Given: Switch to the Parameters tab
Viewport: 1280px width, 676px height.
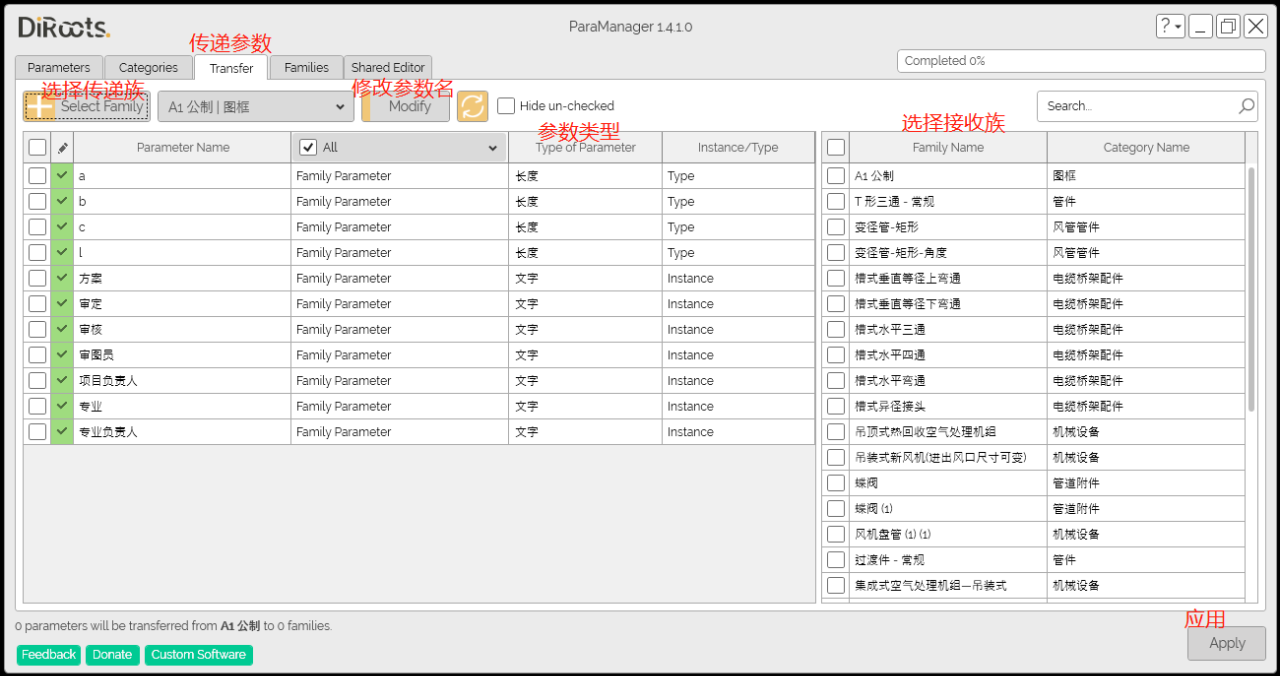Looking at the screenshot, I should (x=59, y=68).
